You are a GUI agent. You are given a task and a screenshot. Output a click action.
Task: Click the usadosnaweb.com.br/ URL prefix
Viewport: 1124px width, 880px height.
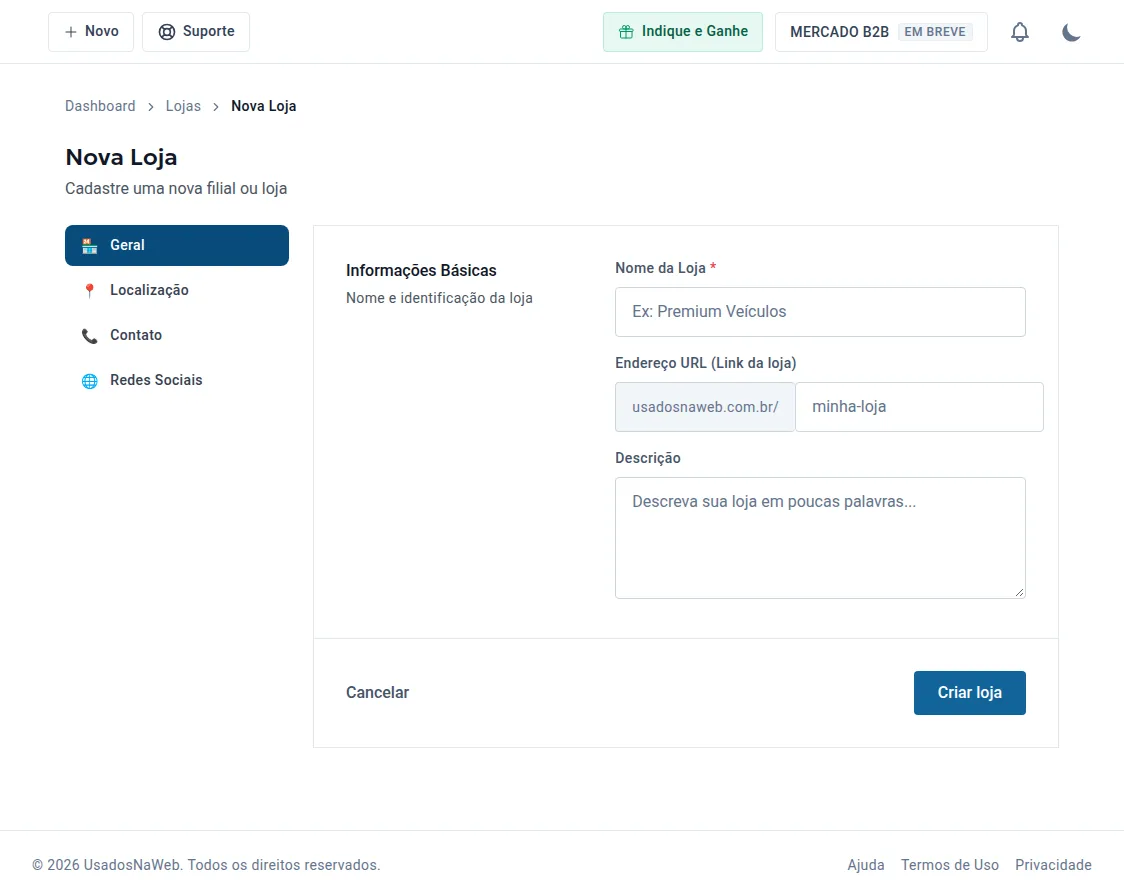point(705,407)
